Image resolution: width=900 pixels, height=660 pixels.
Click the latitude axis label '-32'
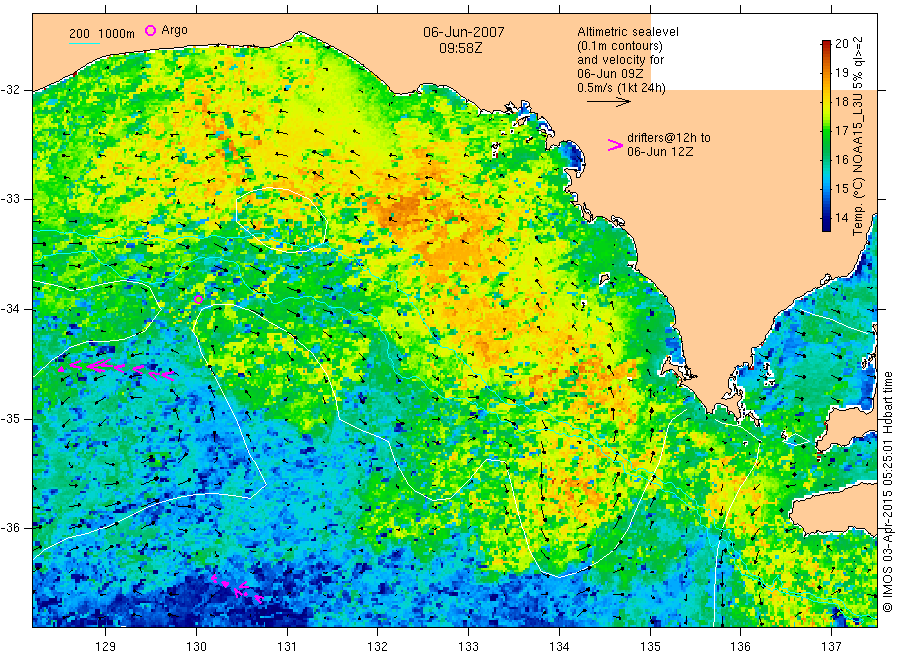pos(10,90)
